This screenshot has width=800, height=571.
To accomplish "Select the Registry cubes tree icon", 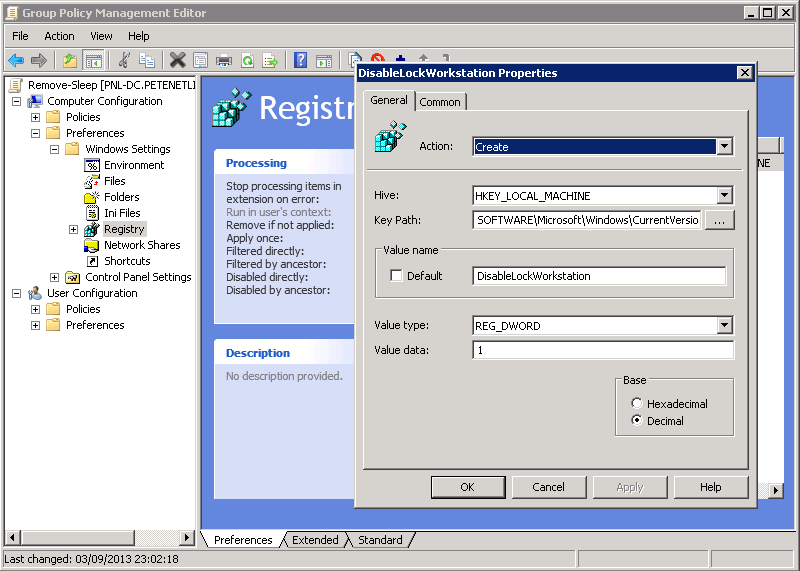I will (92, 229).
